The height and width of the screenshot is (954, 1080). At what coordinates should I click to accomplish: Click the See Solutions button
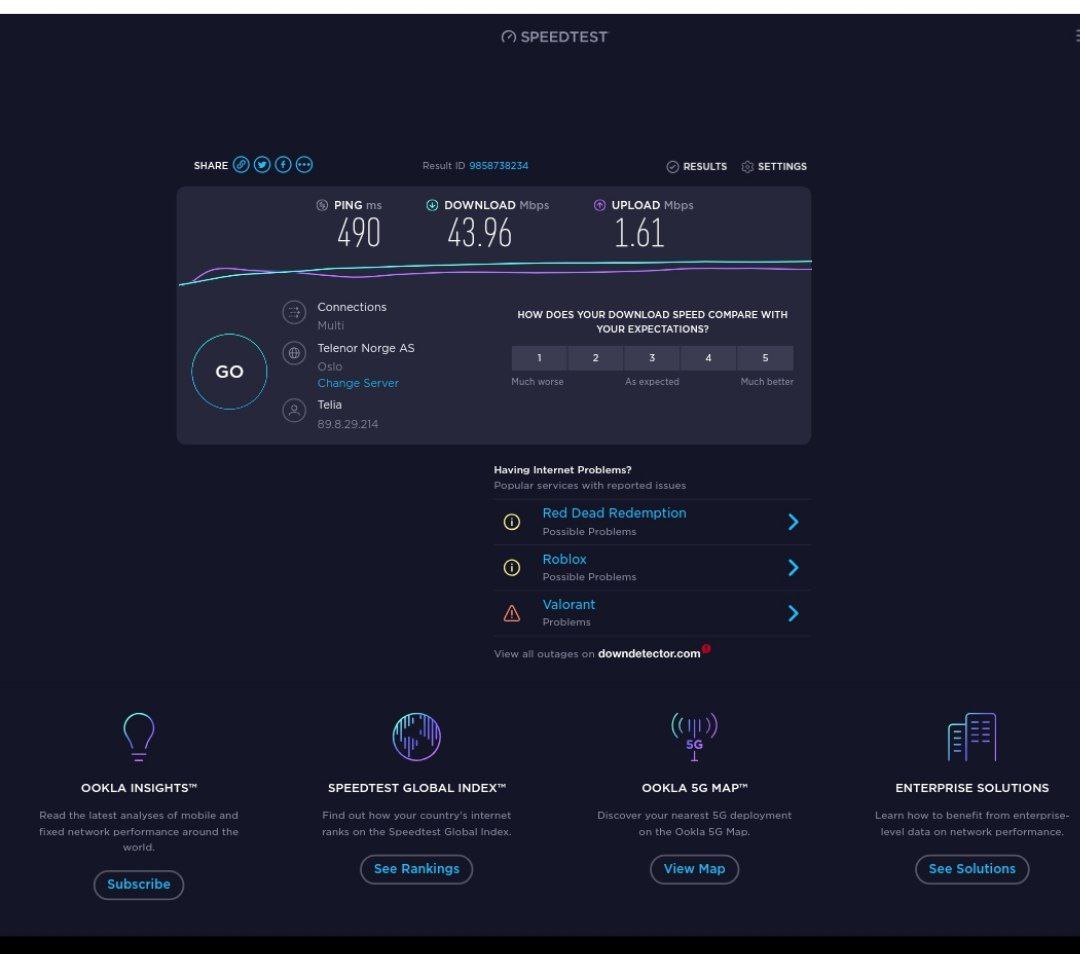[x=972, y=869]
